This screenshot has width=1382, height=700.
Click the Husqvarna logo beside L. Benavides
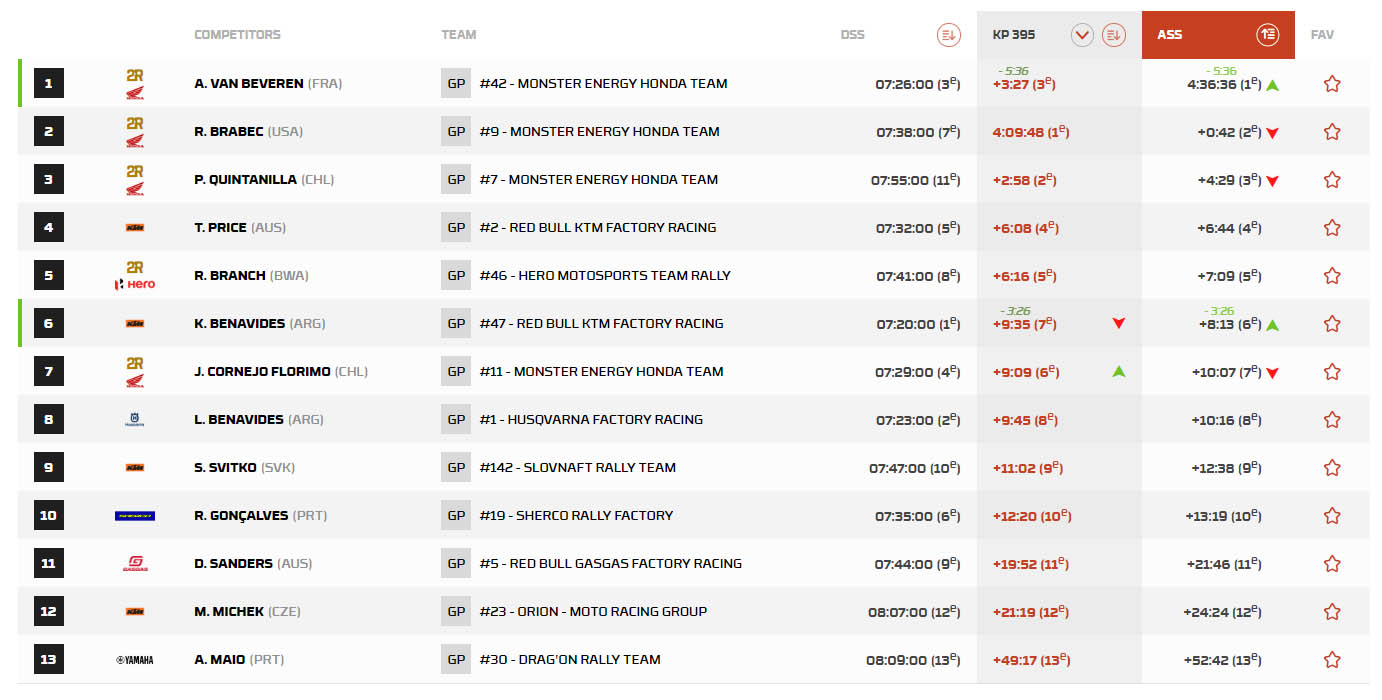pyautogui.click(x=135, y=420)
